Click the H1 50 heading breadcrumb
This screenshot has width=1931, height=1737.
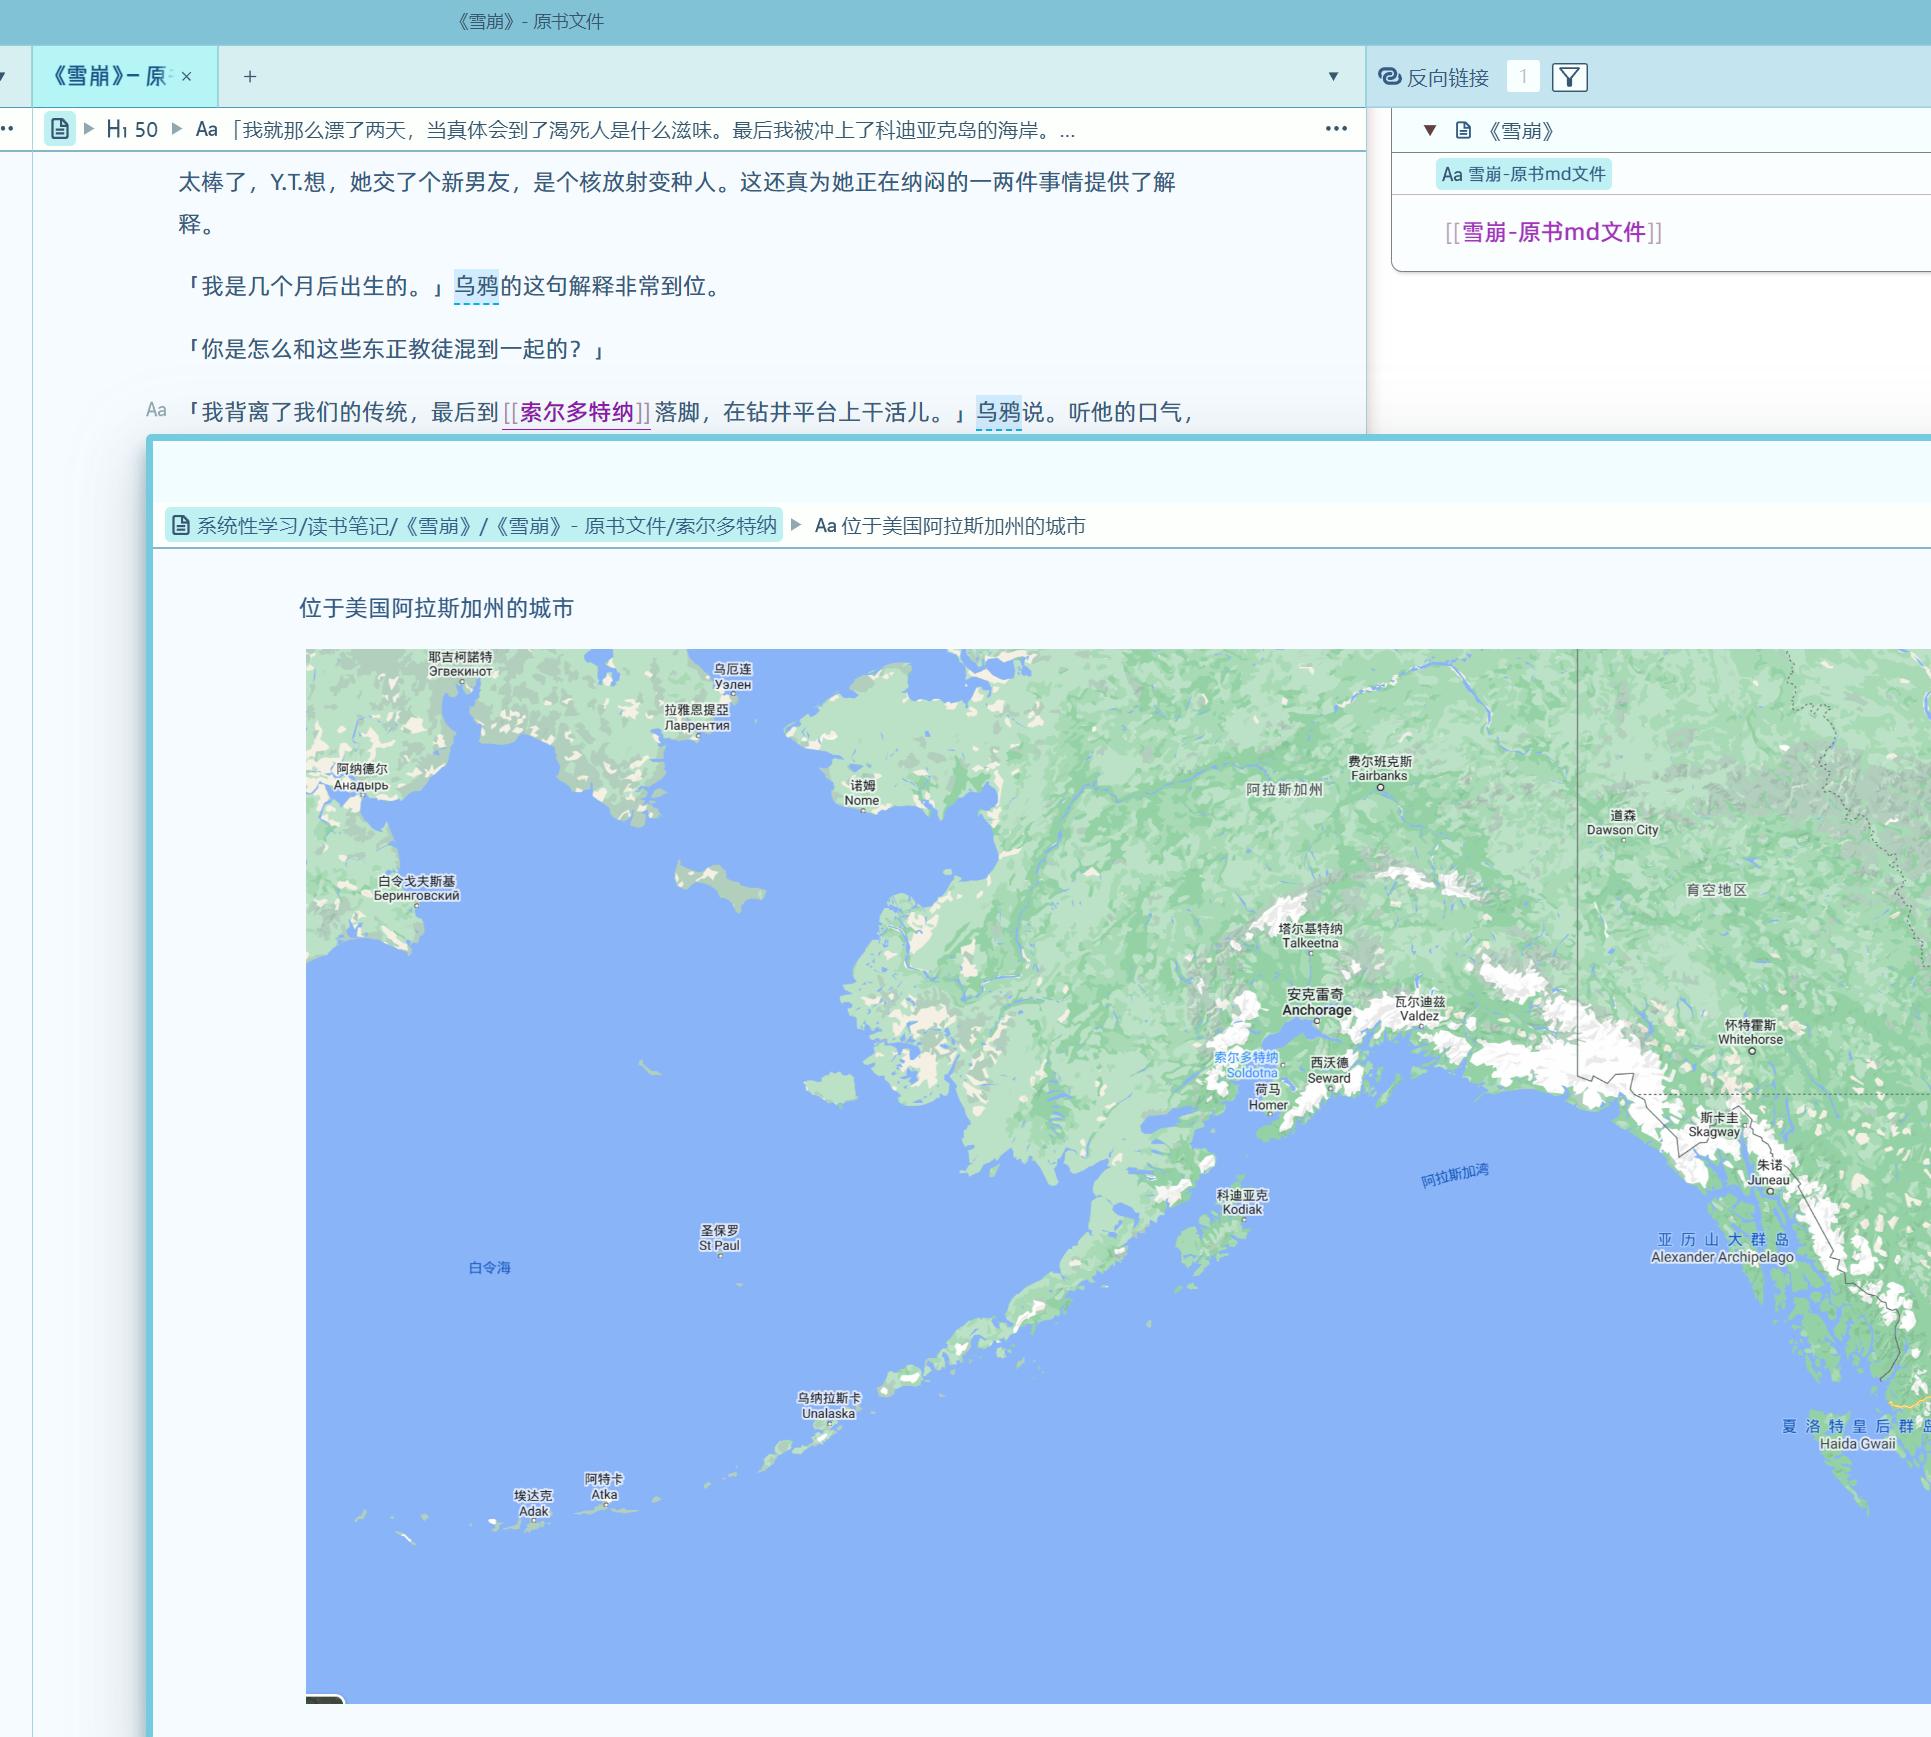click(x=132, y=129)
